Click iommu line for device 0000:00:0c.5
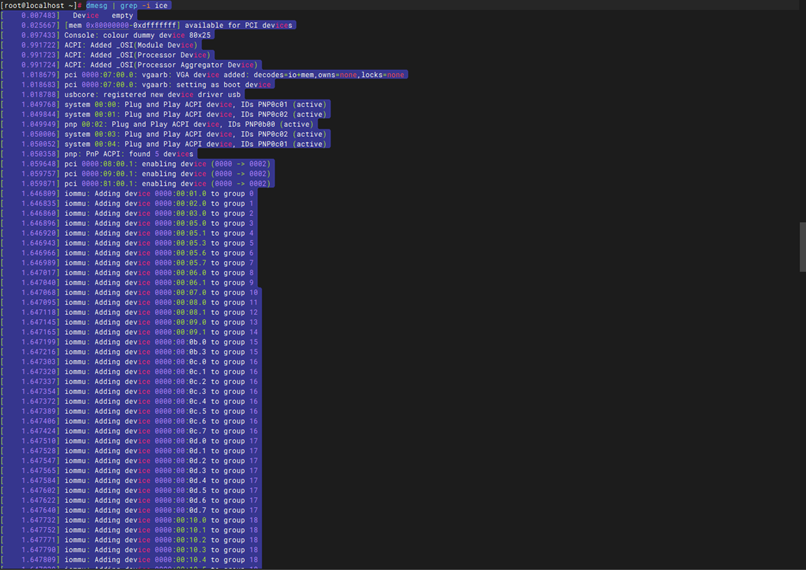This screenshot has height=570, width=806. [131, 411]
